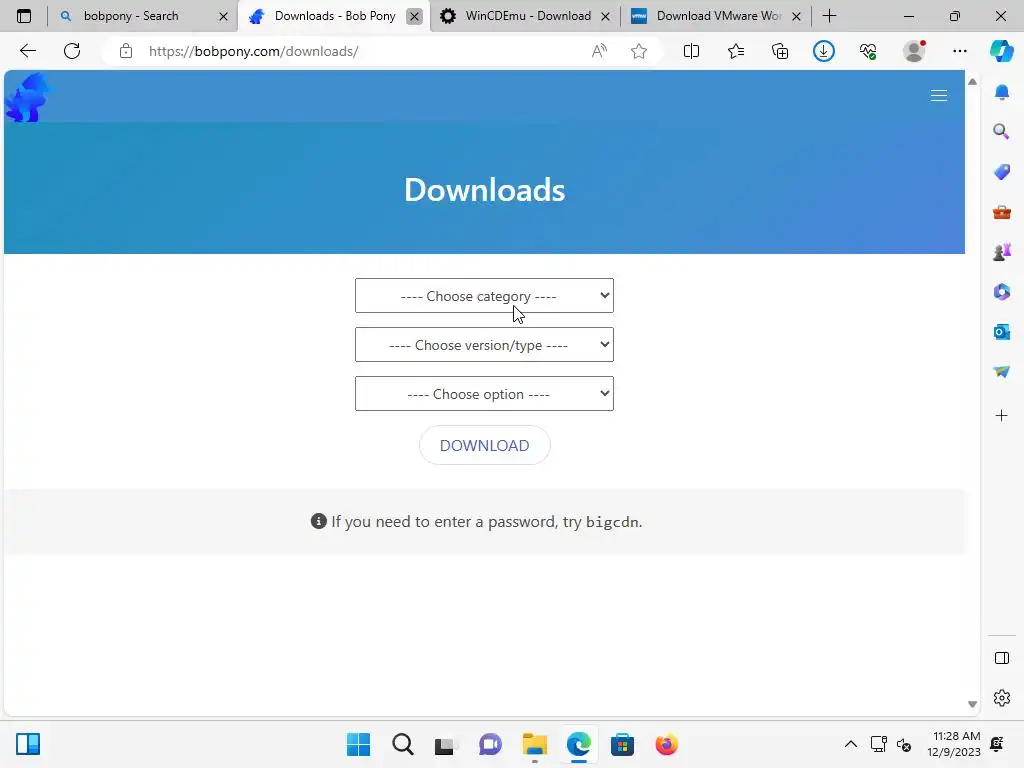Screen dimensions: 1024x768
Task: Open the Favorites list
Action: (736, 51)
